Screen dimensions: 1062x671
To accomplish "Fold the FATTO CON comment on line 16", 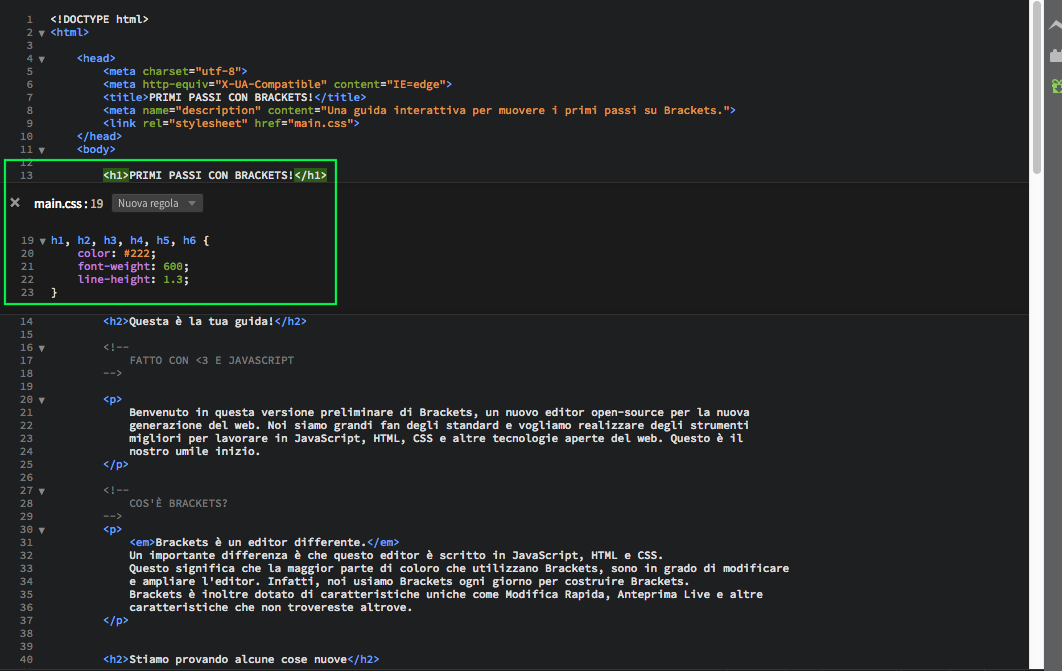I will click(x=41, y=348).
